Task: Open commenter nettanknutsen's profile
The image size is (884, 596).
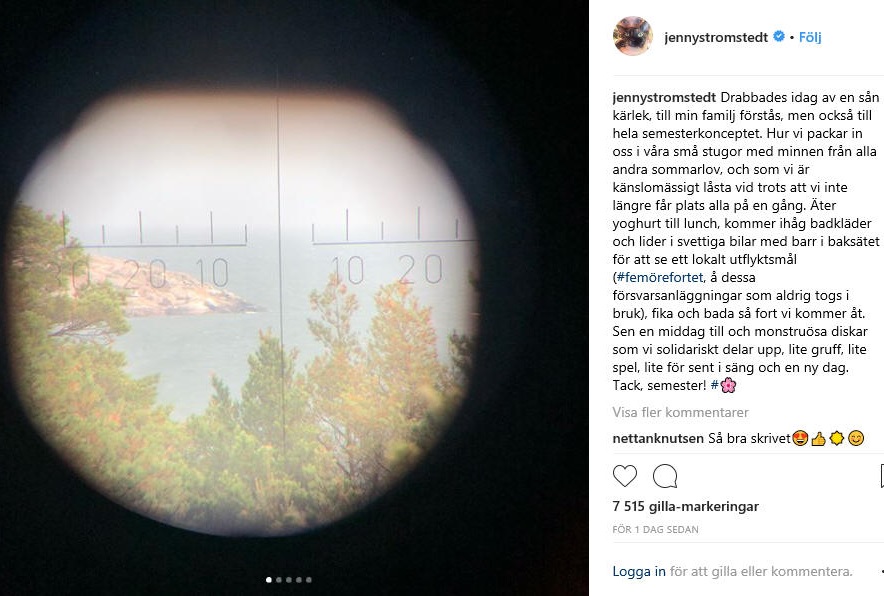Action: [658, 438]
